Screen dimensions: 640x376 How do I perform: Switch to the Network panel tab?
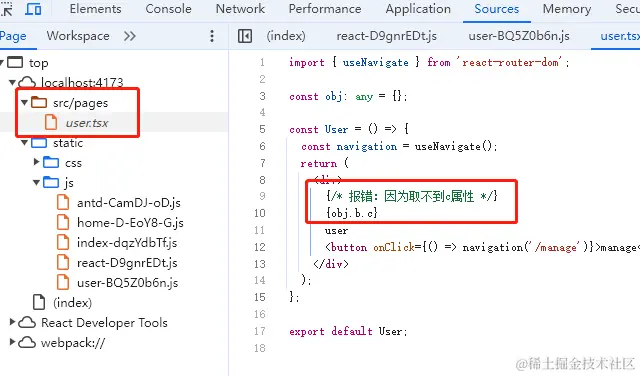coord(240,9)
